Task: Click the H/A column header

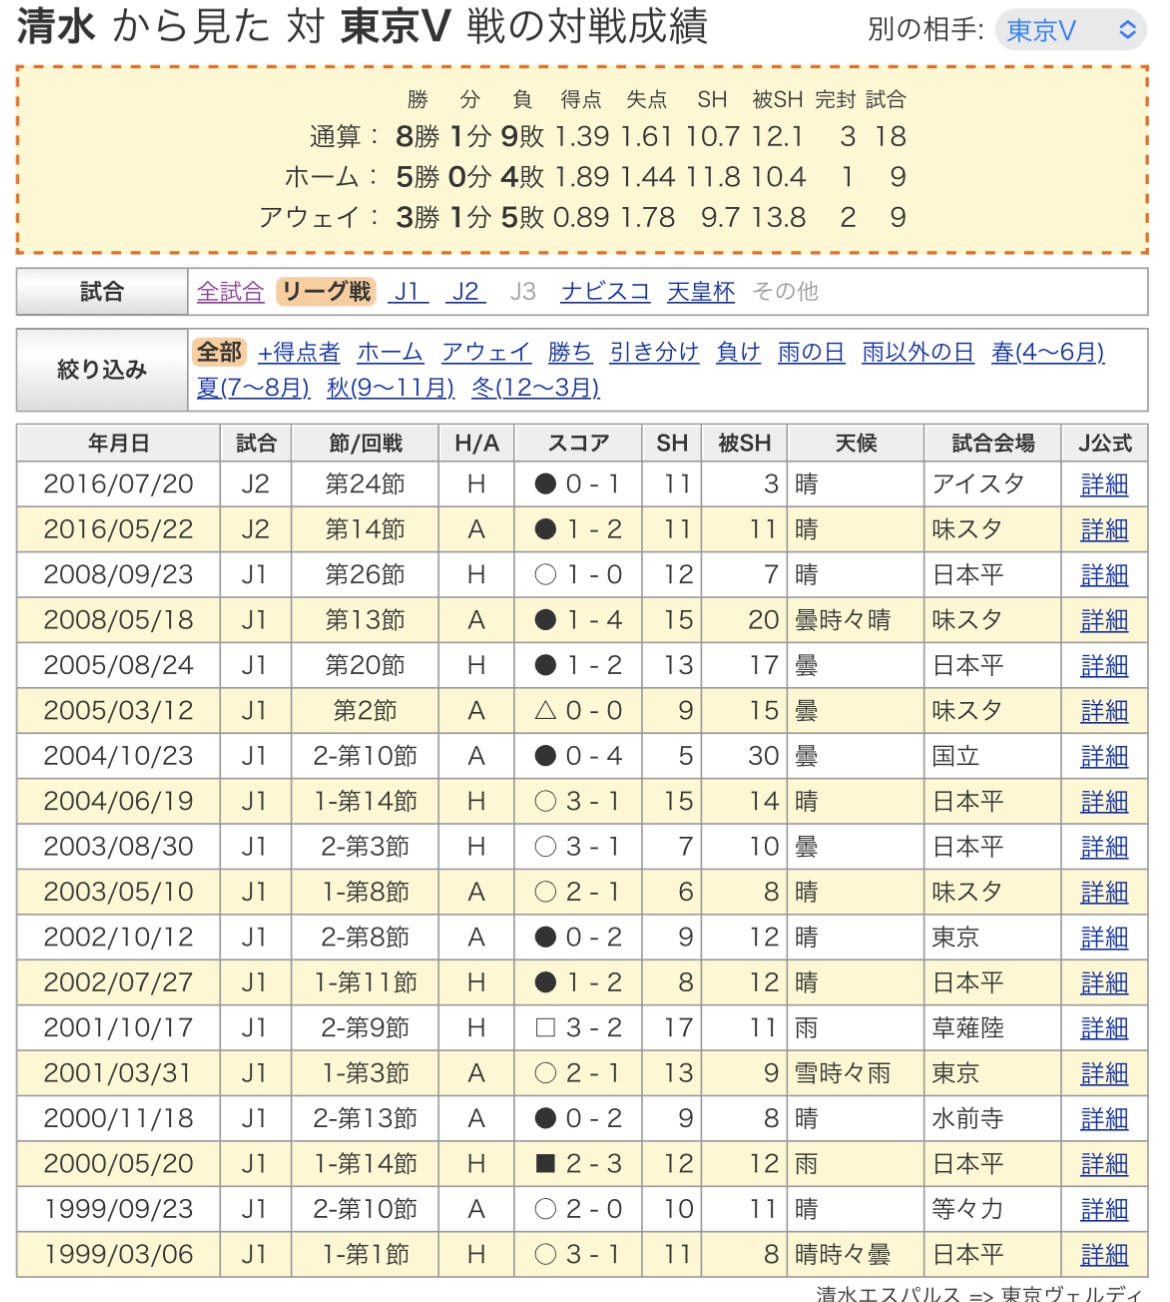Action: pyautogui.click(x=476, y=443)
